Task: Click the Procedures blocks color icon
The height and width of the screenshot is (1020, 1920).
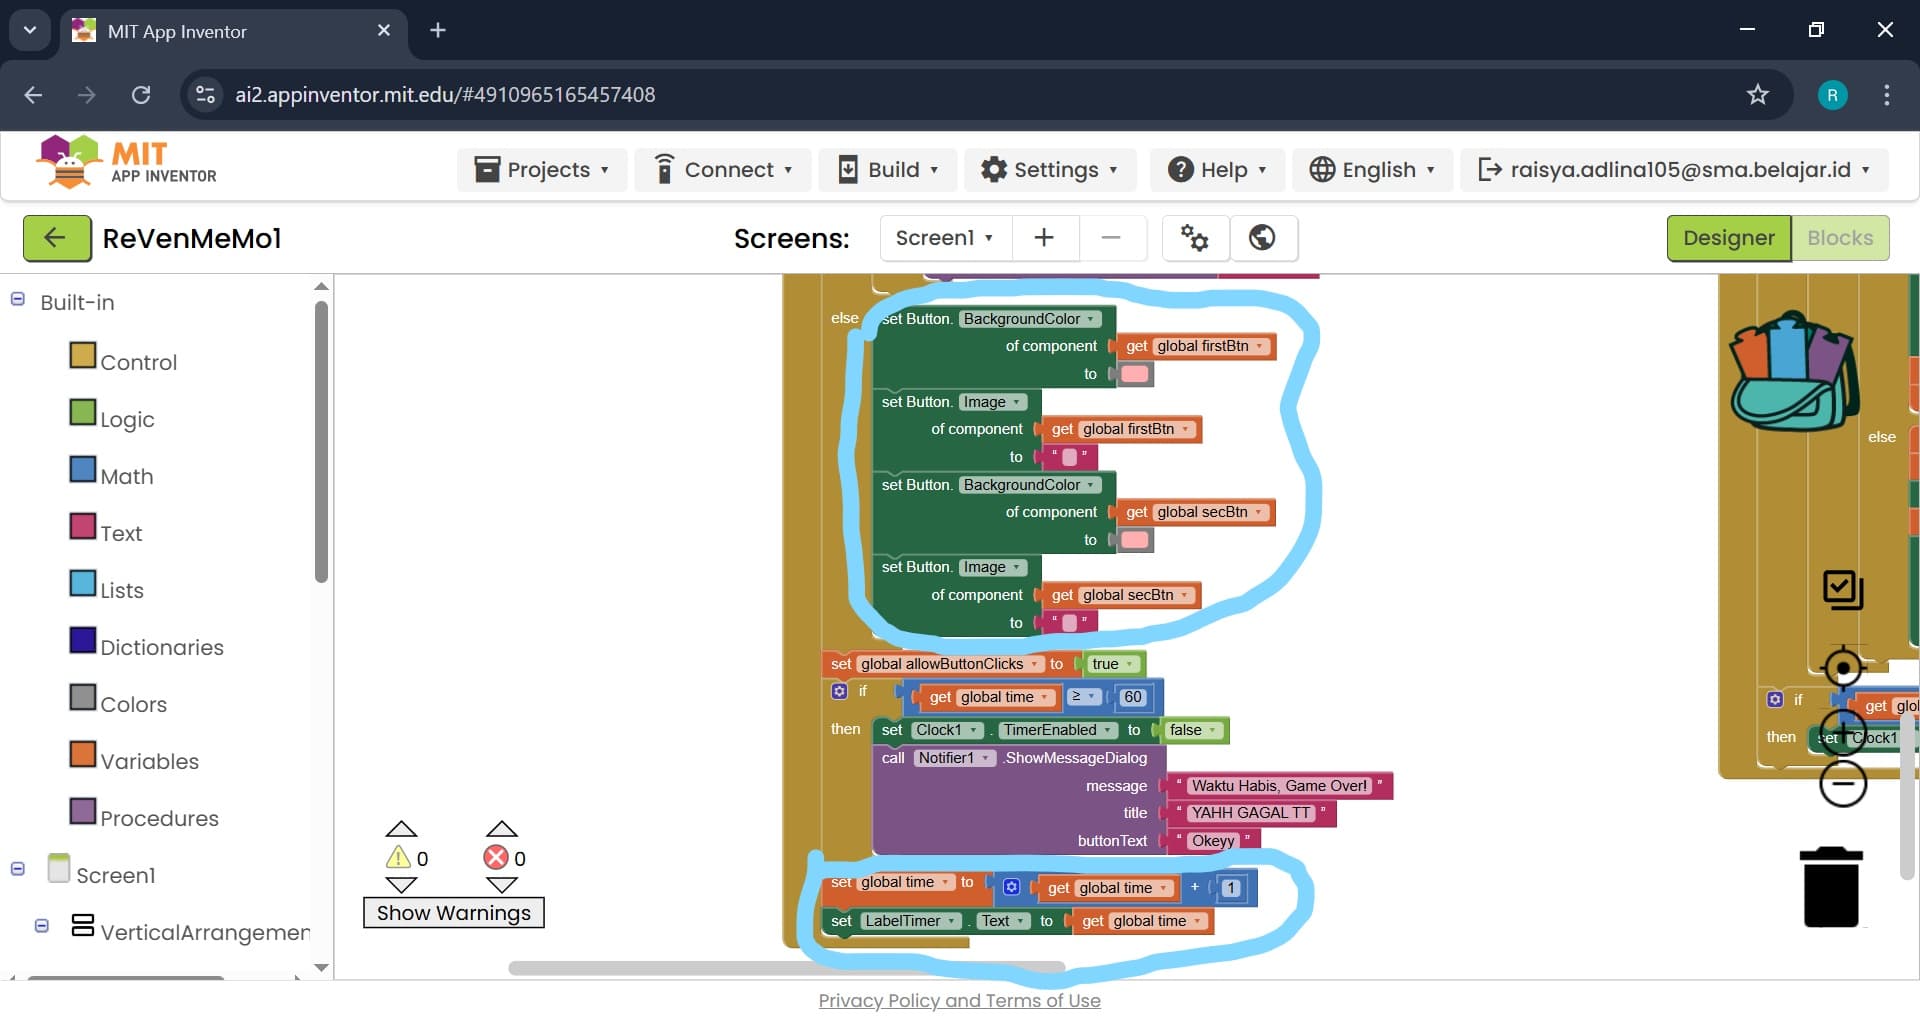Action: coord(83,811)
